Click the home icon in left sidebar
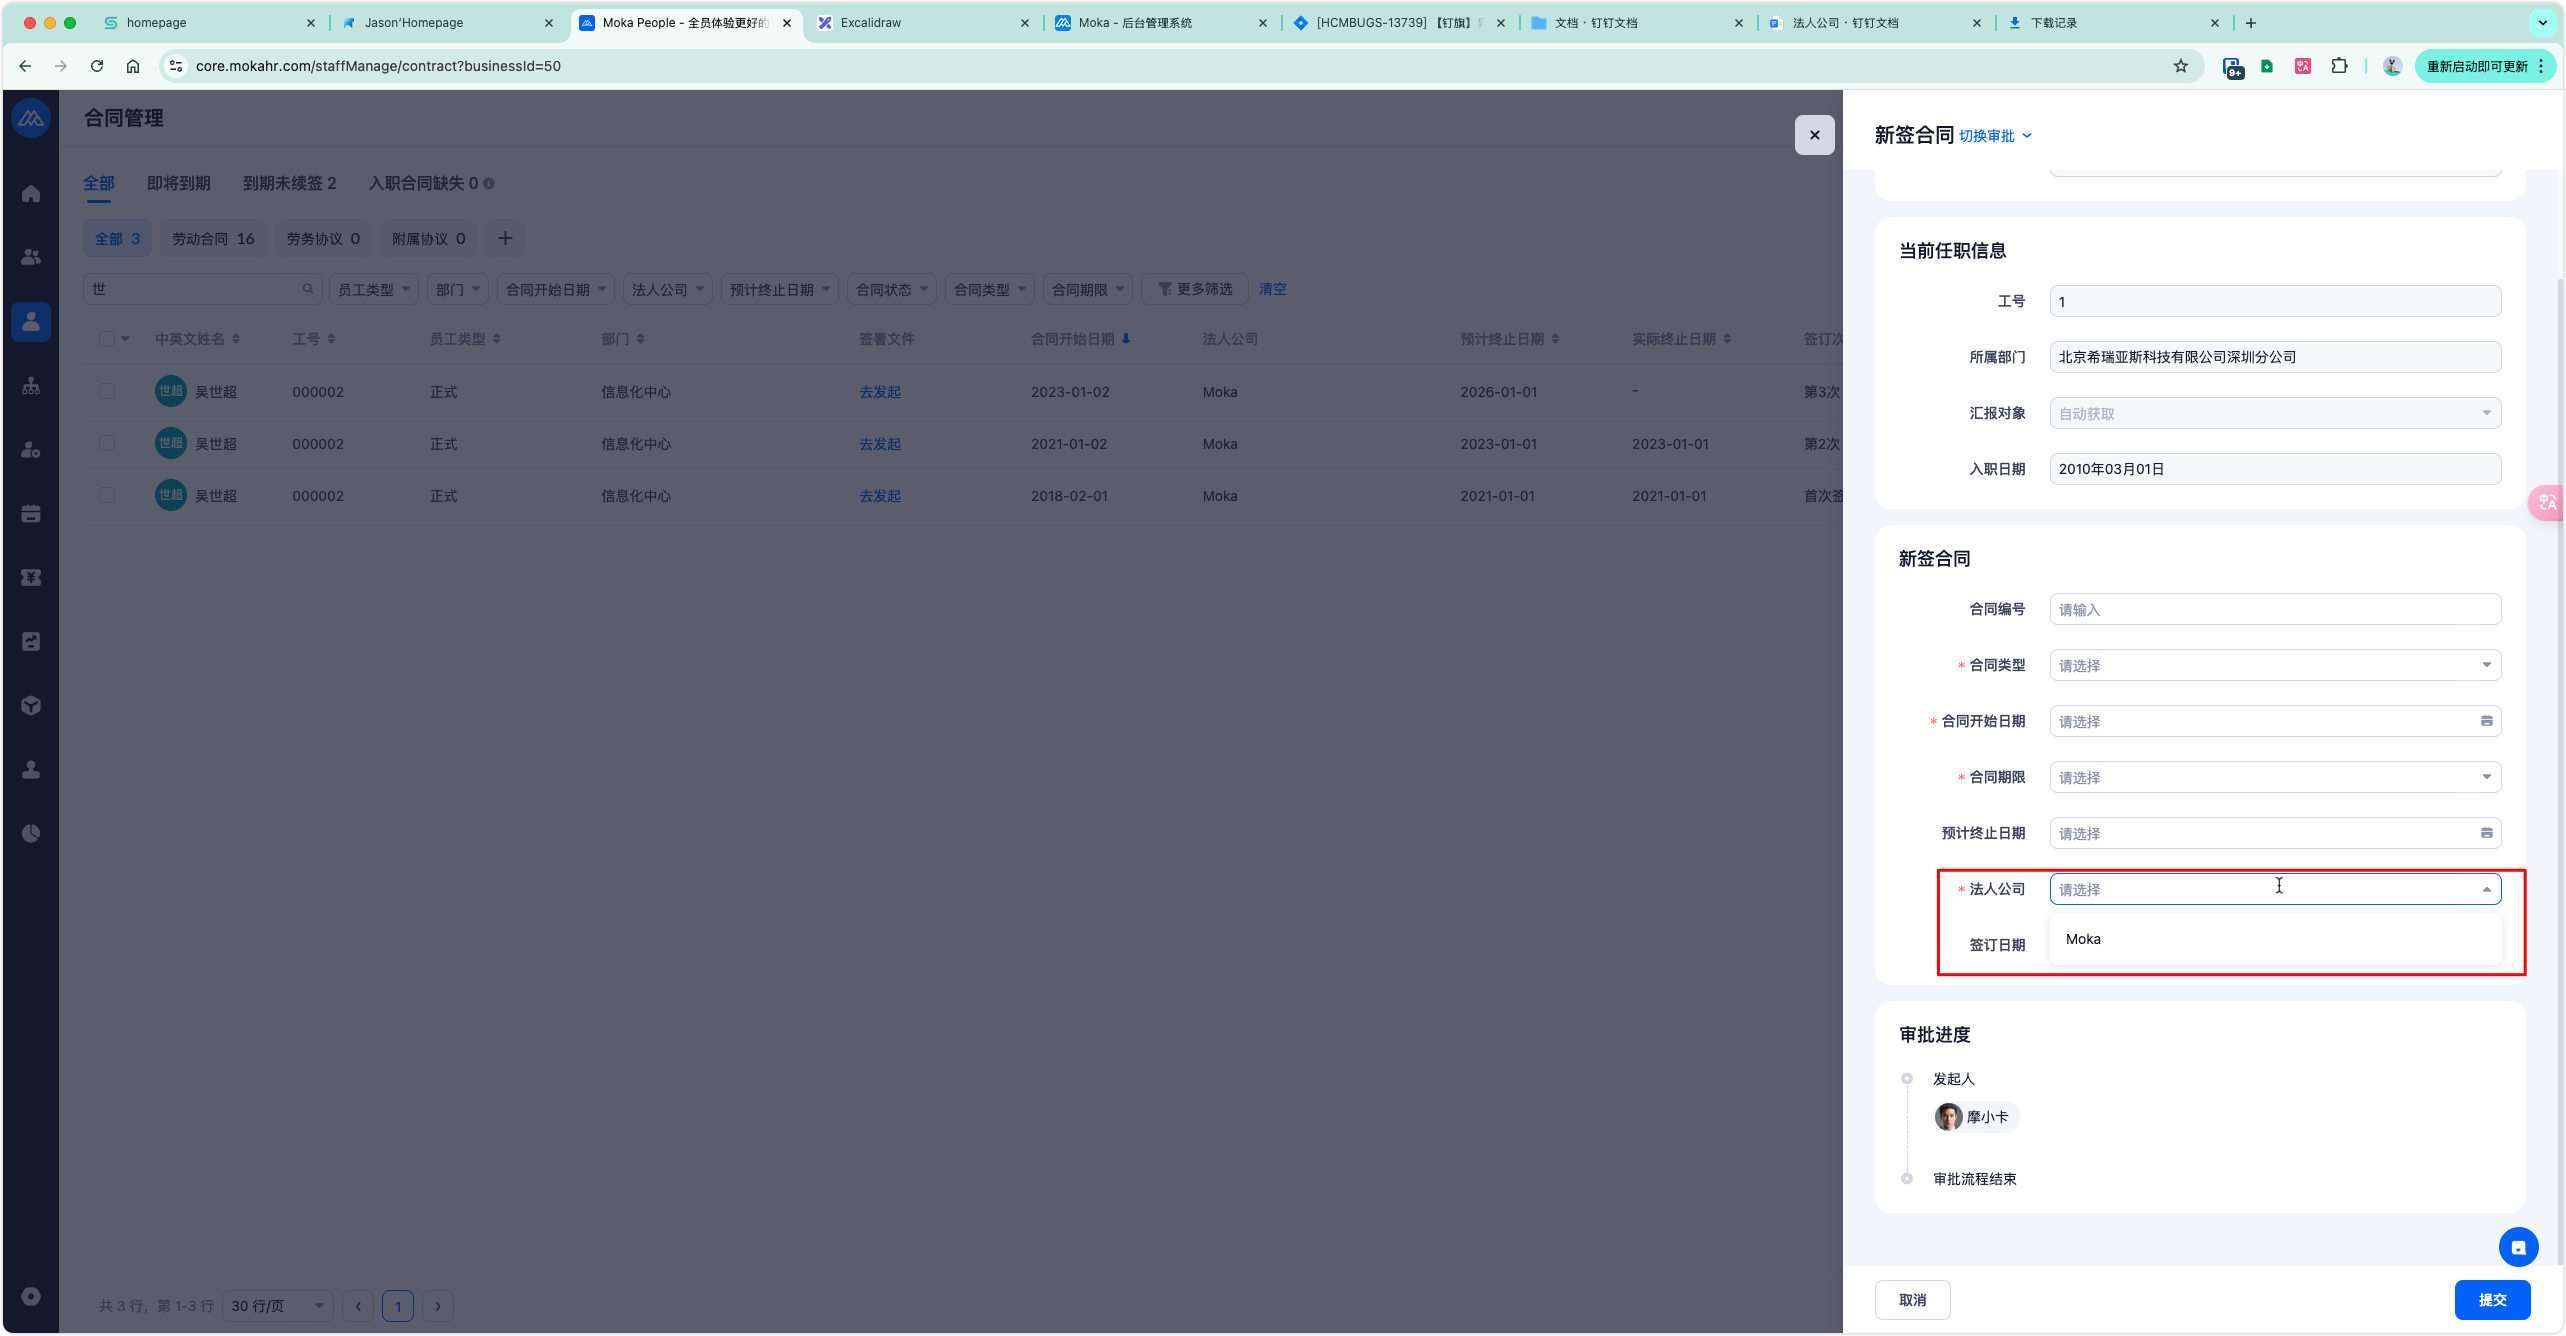This screenshot has width=2566, height=1336. [x=31, y=193]
